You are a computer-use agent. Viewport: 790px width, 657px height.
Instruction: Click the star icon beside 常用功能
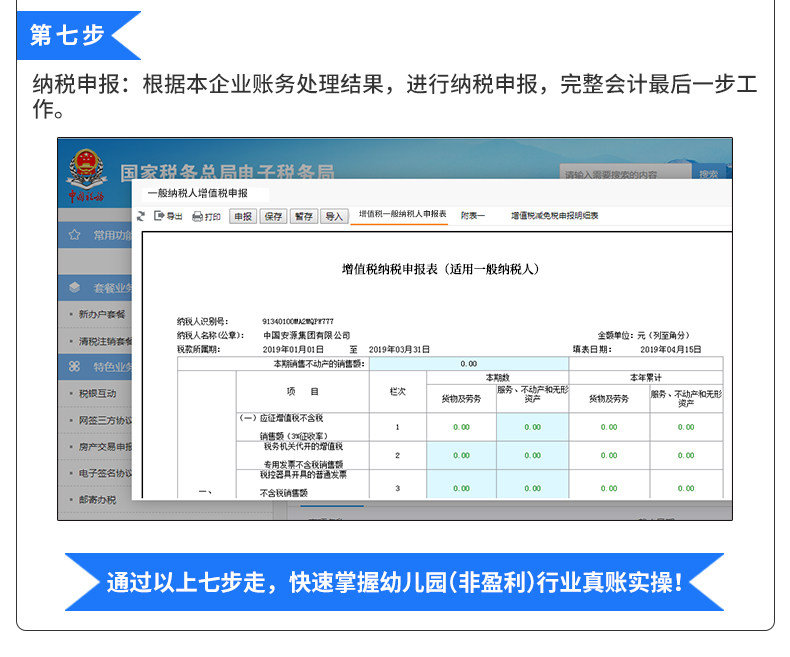(74, 235)
